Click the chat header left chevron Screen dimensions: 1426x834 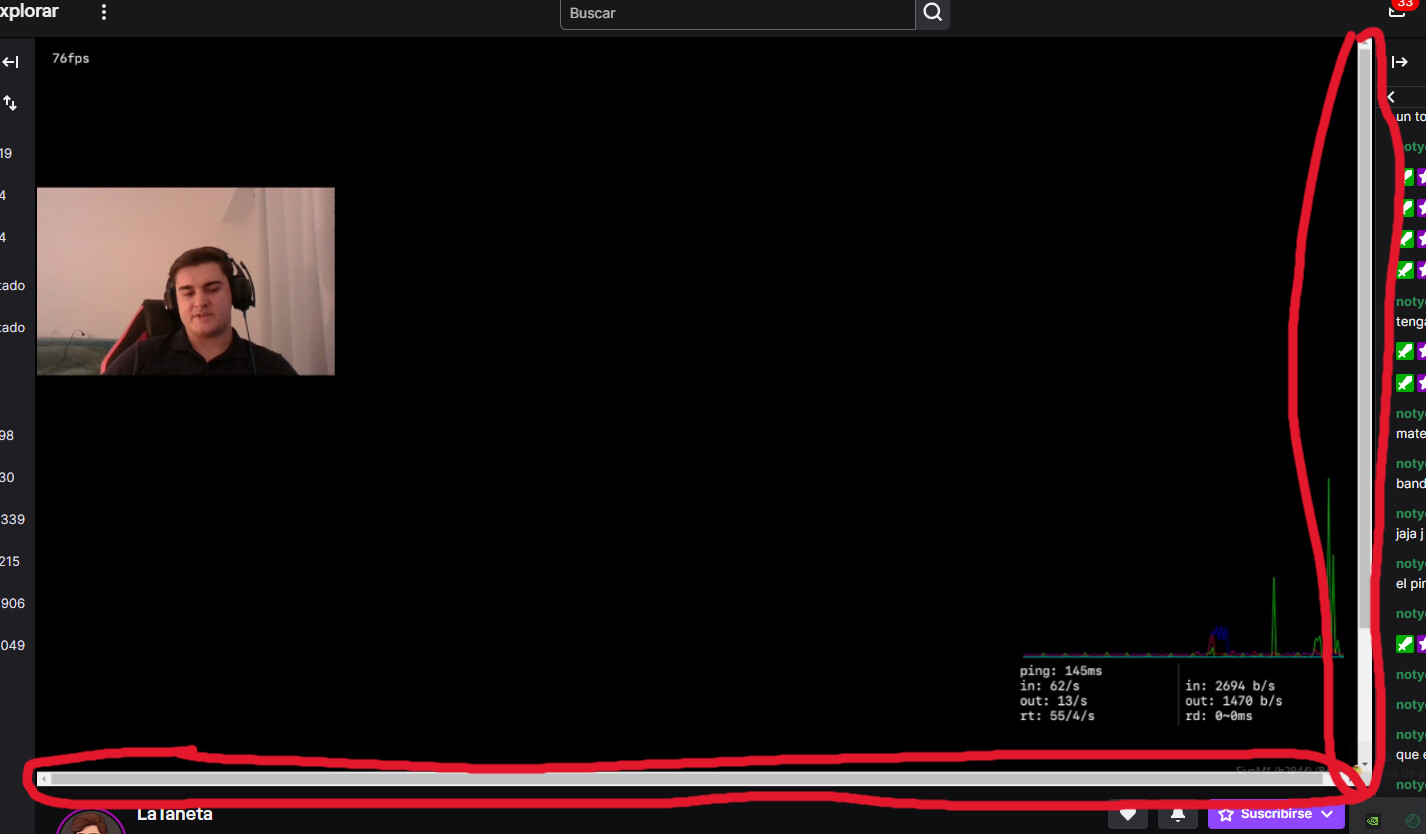coord(1391,97)
